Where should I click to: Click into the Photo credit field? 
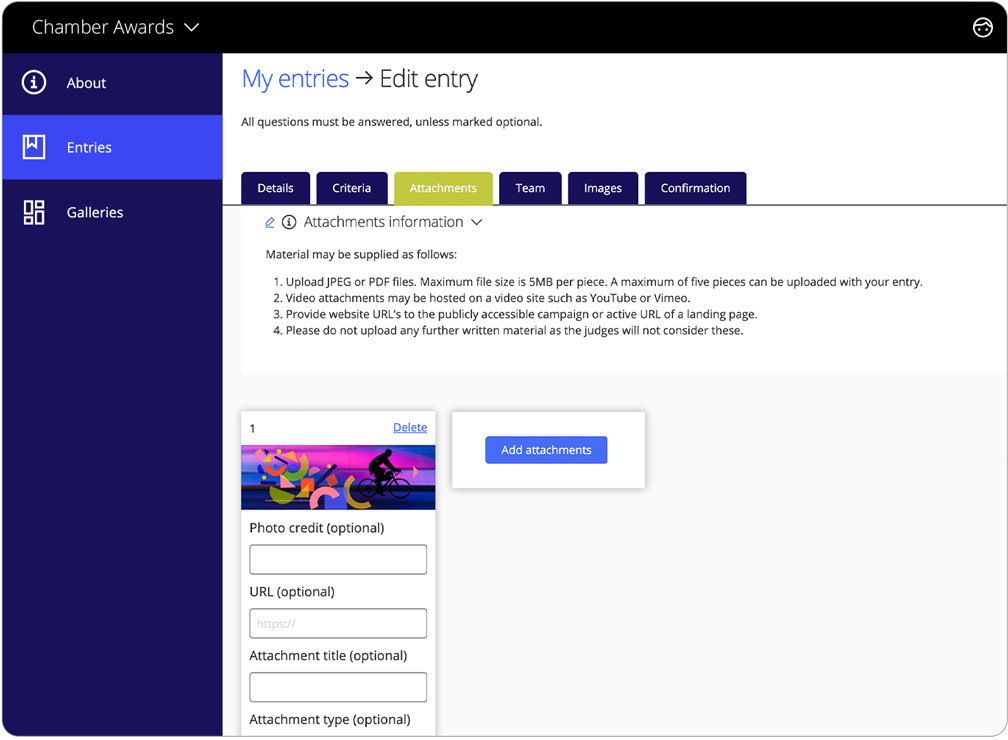tap(338, 559)
